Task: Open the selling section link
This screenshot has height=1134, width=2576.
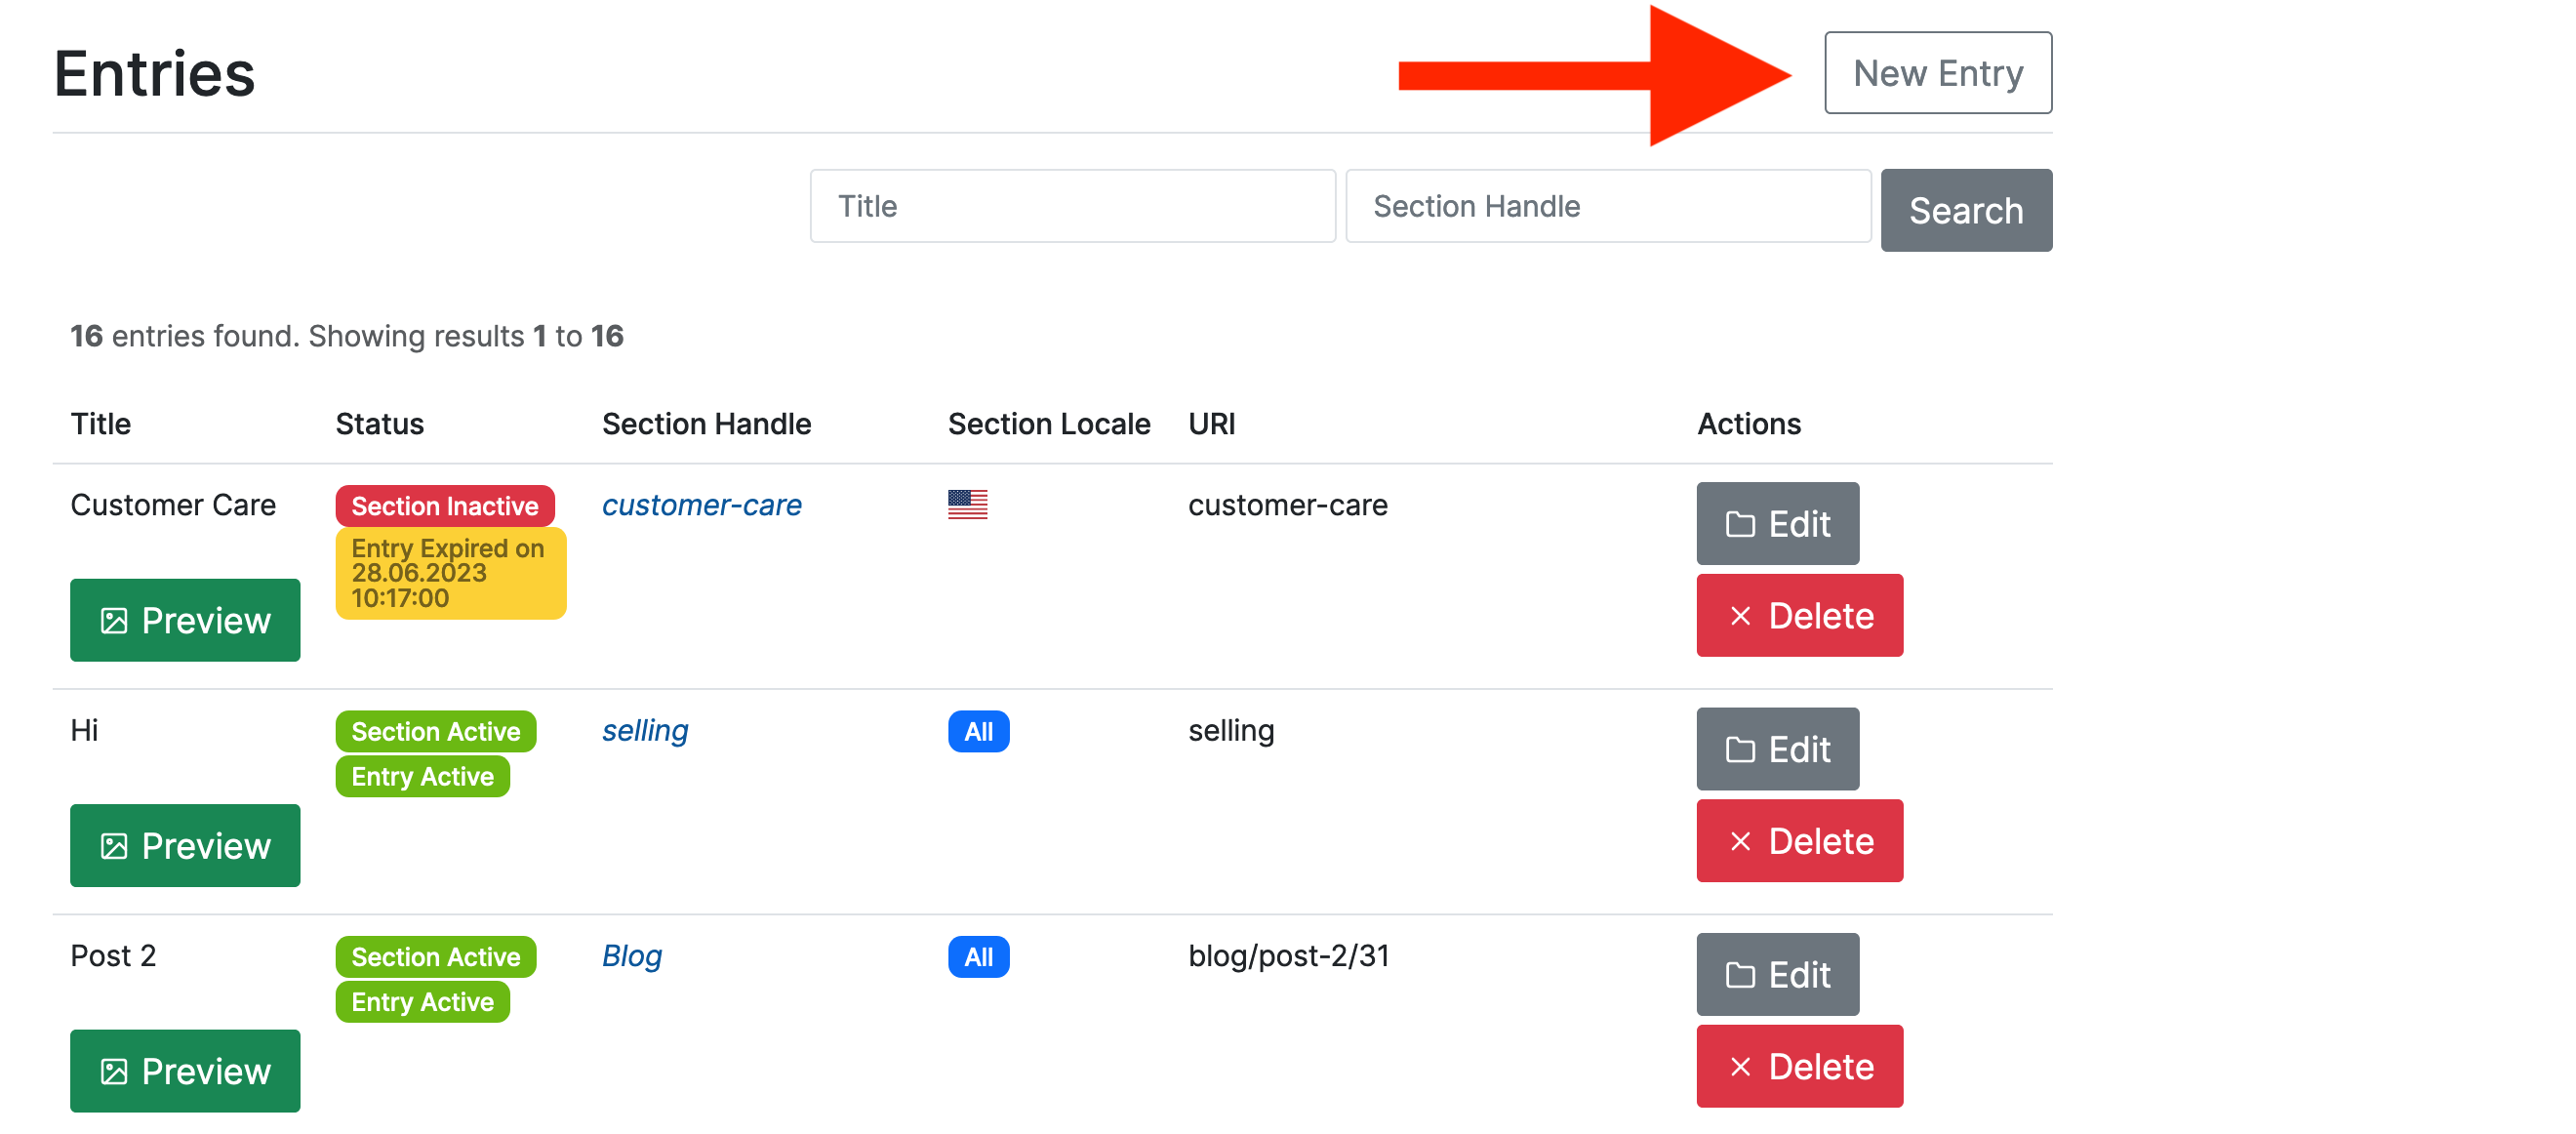Action: tap(645, 730)
